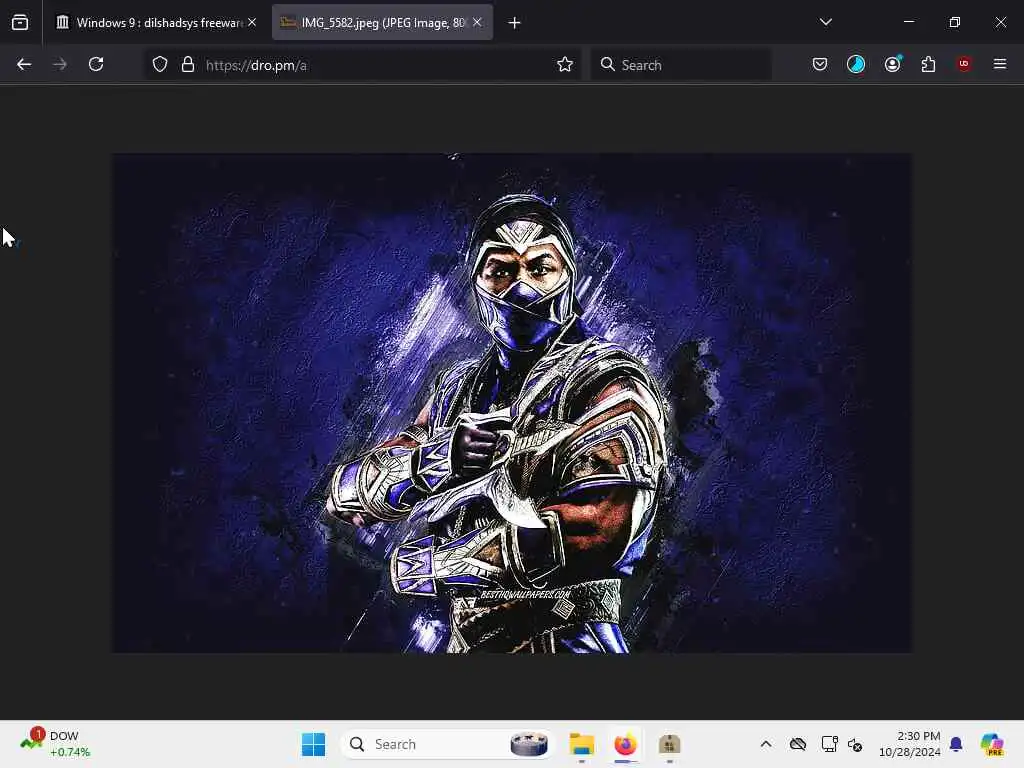Image resolution: width=1024 pixels, height=768 pixels.
Task: Restore down the Firefox window
Action: pos(955,22)
